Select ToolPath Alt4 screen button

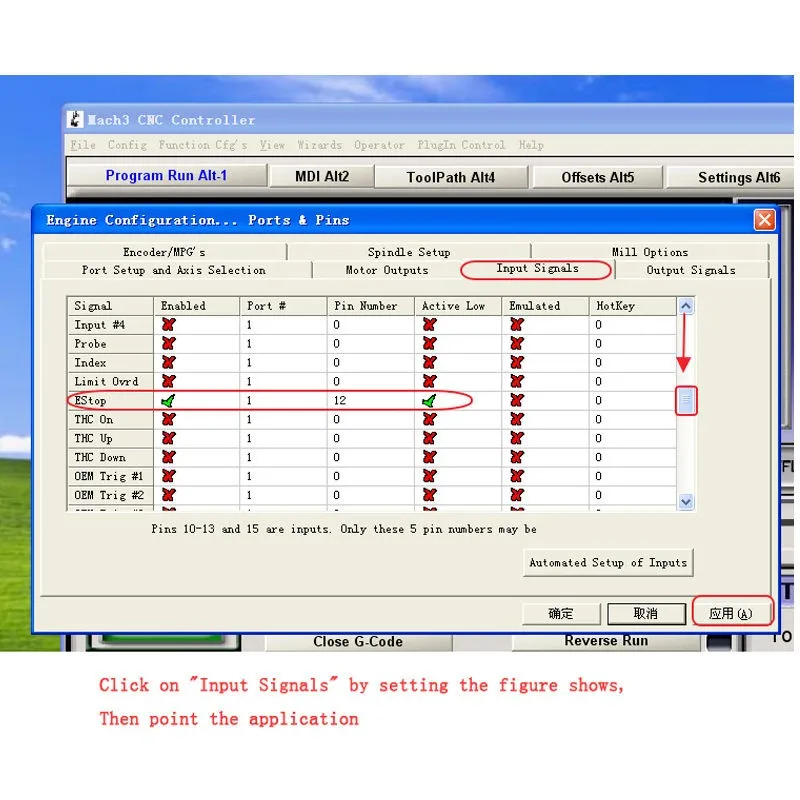pos(451,178)
